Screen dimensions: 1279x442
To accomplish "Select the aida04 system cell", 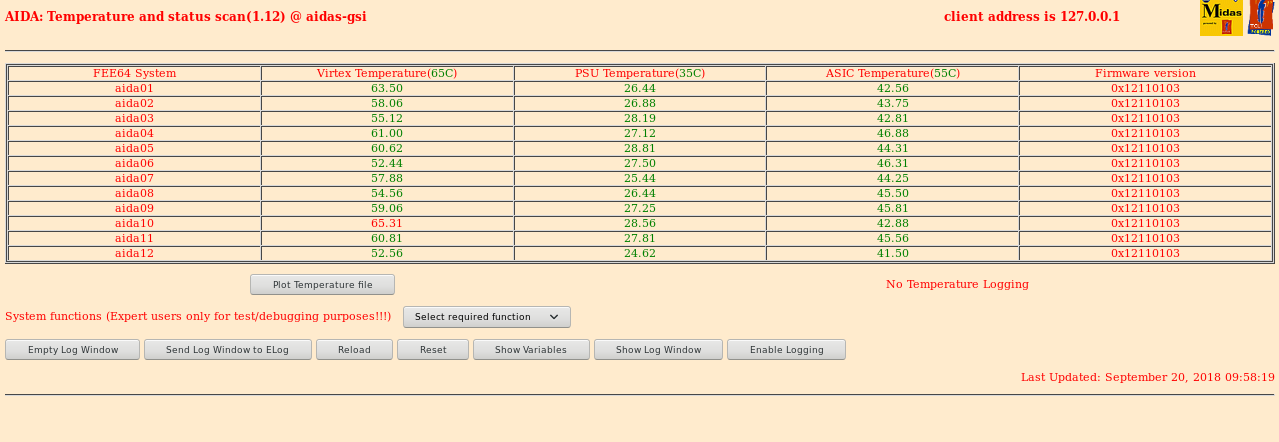I will click(134, 133).
